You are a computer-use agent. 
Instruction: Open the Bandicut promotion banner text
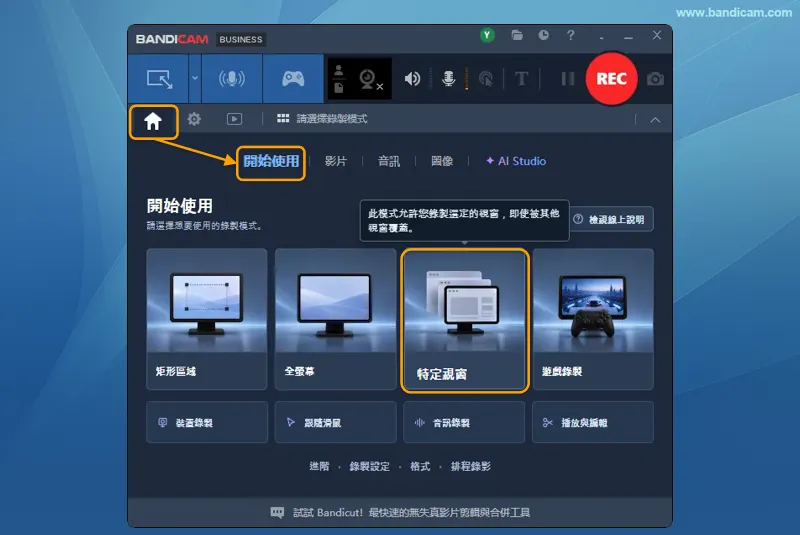tap(411, 513)
